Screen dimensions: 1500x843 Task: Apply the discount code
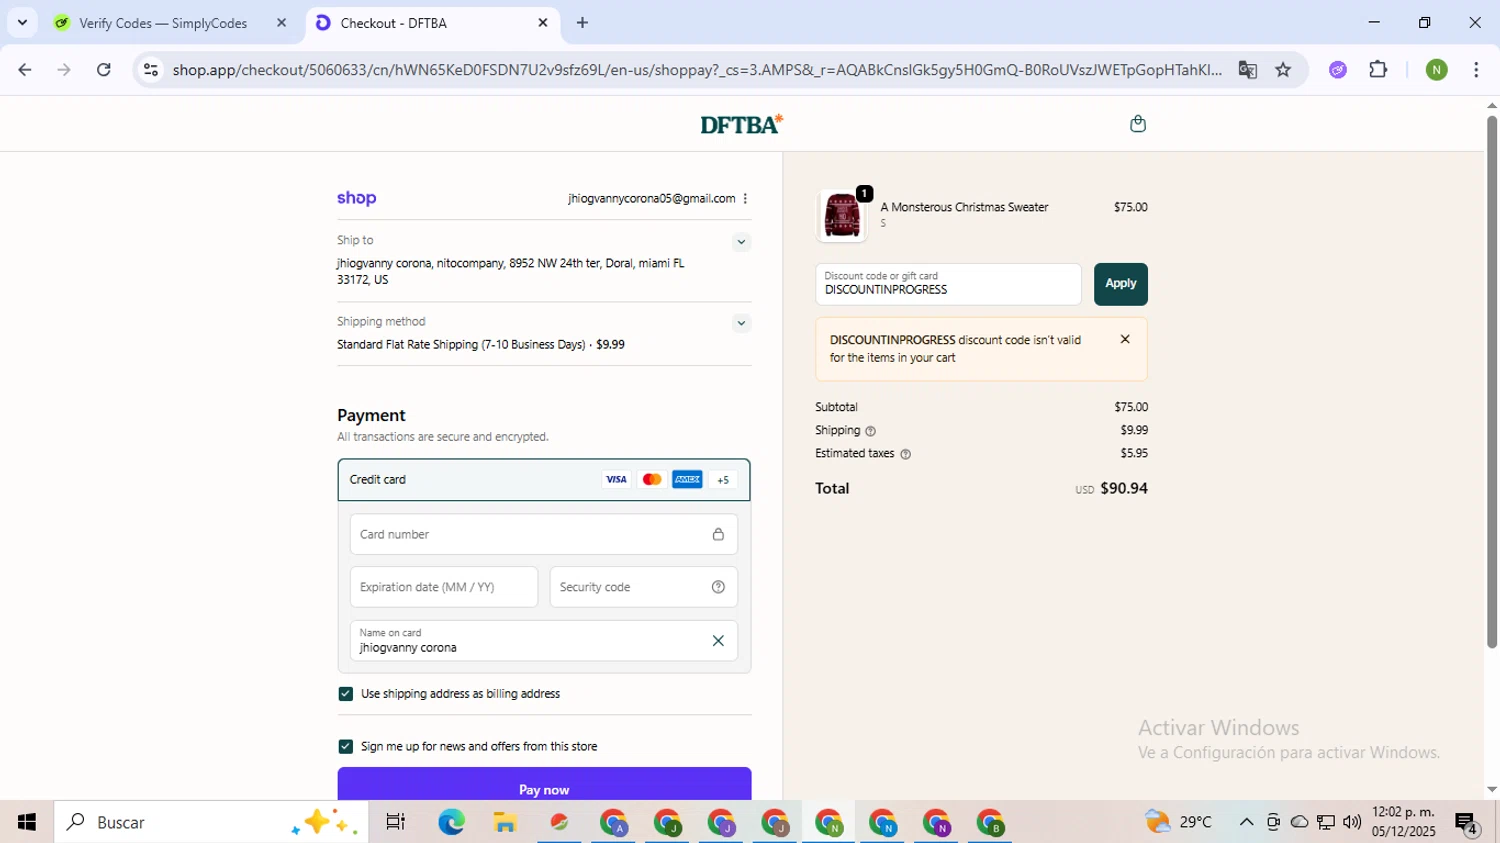[x=1120, y=284]
